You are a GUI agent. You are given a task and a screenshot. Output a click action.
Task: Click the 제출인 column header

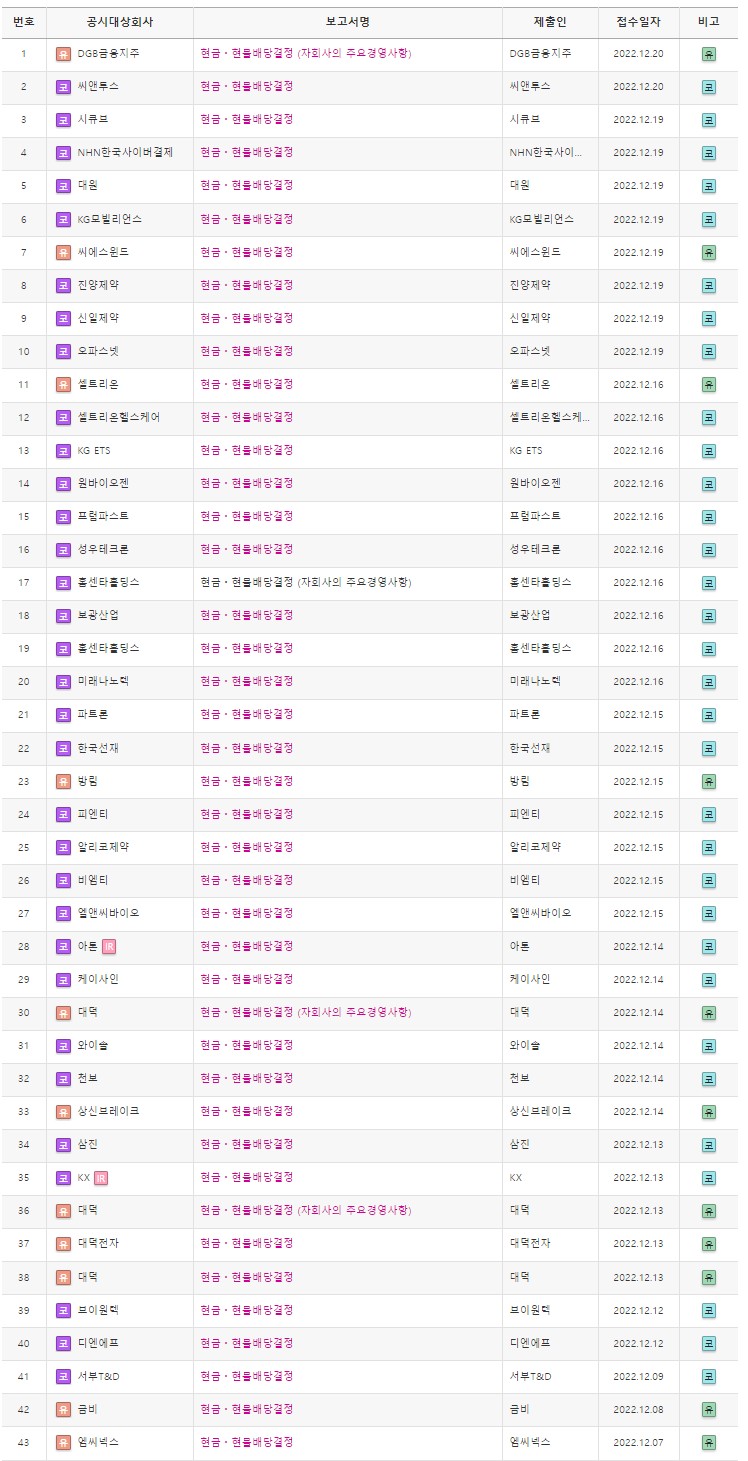coord(551,21)
